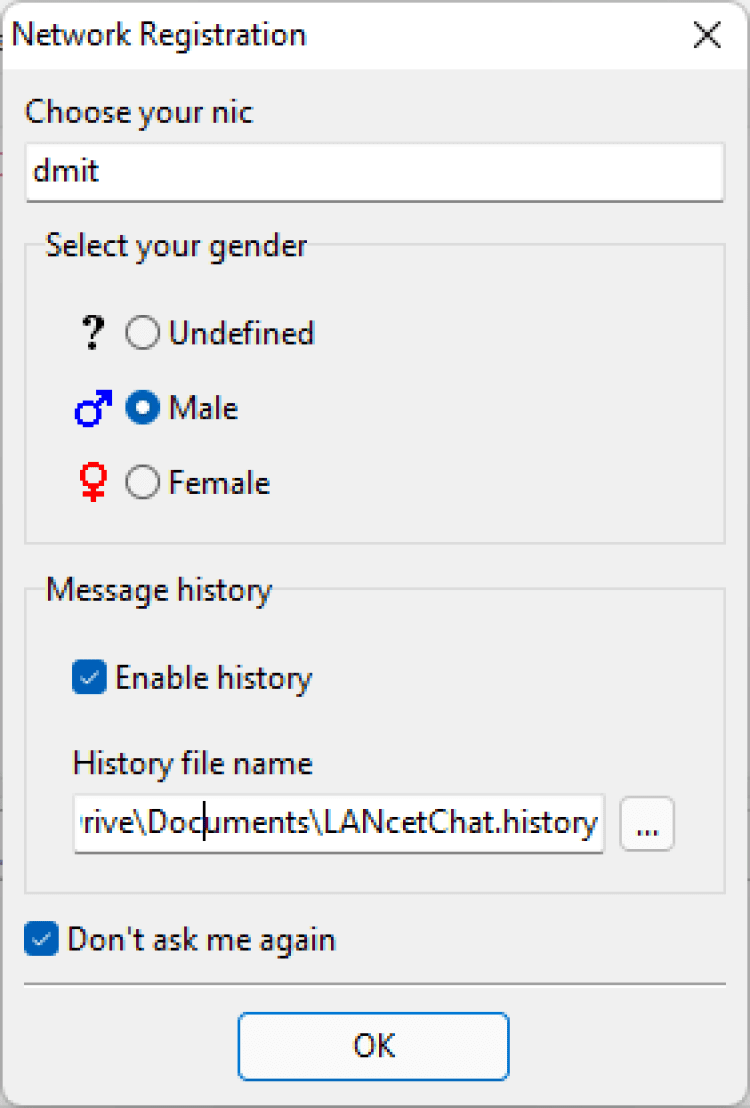Click the "Don't ask me again" label text
The width and height of the screenshot is (750, 1108).
(x=202, y=941)
